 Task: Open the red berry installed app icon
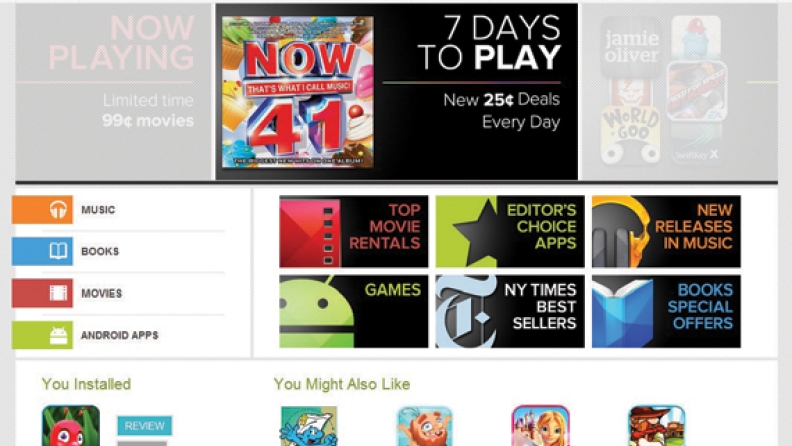(71, 425)
